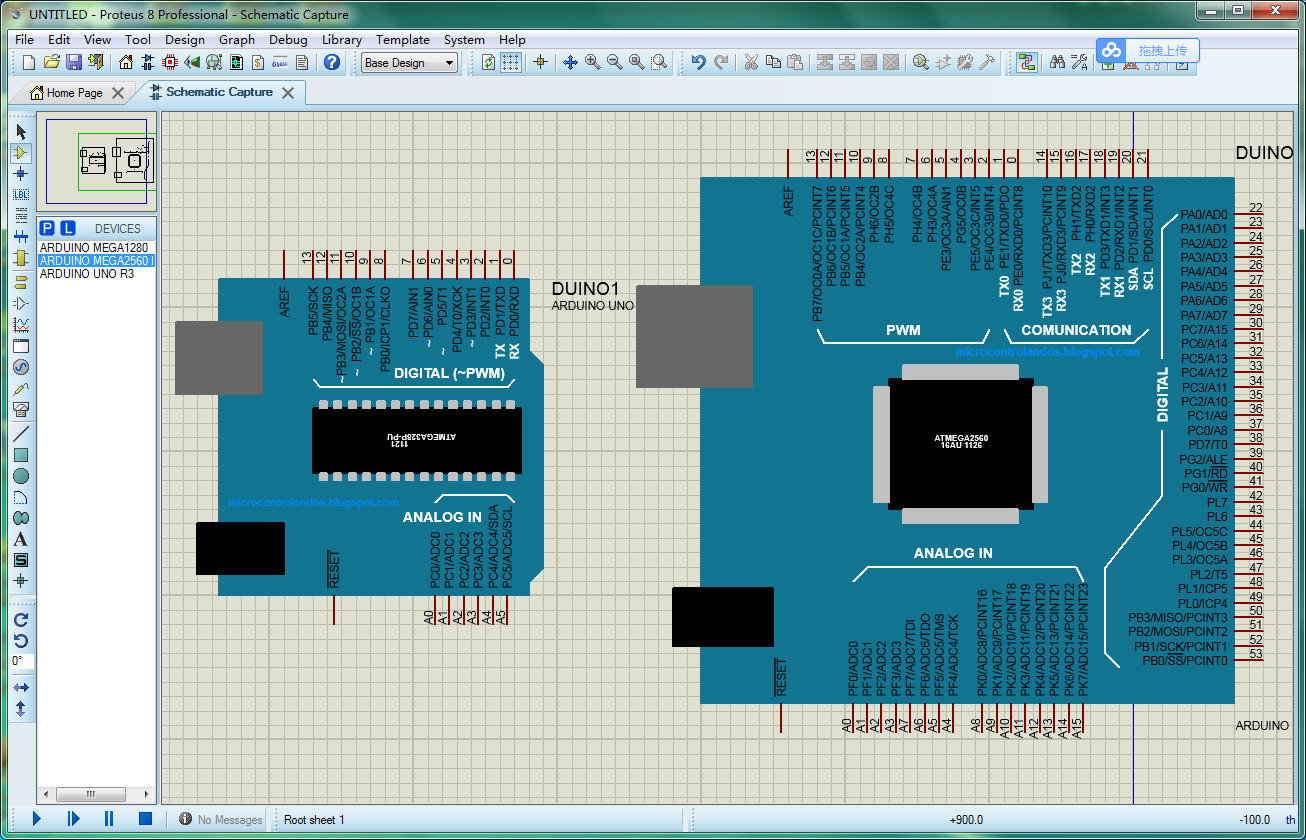
Task: Click the Cut scissors icon
Action: point(751,62)
